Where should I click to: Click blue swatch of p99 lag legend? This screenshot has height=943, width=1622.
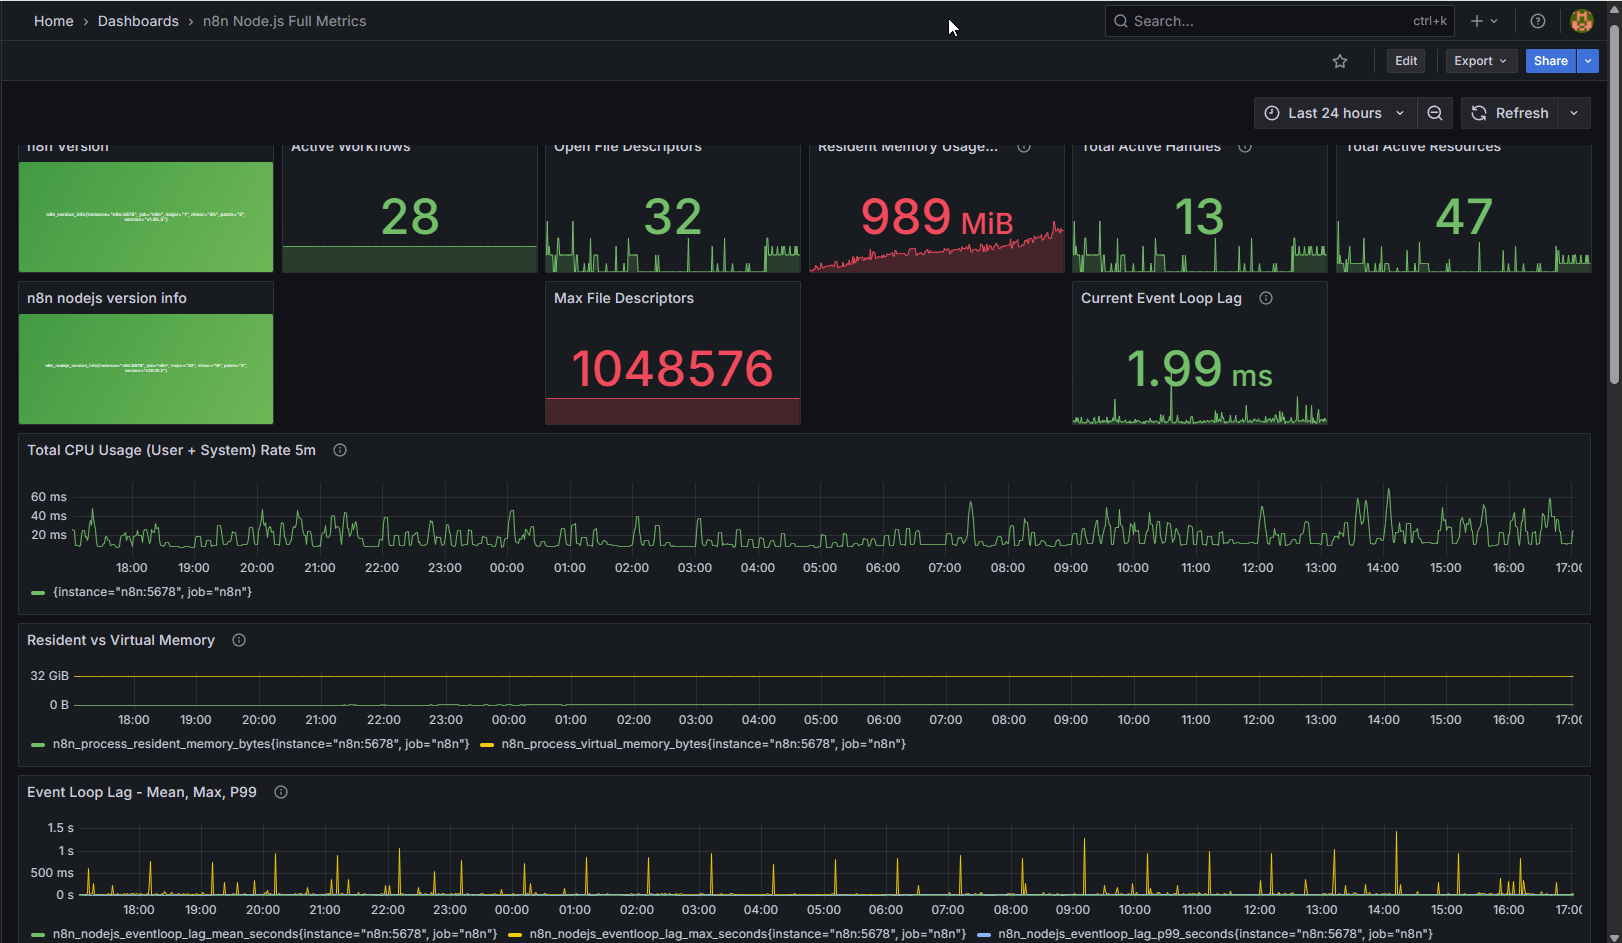[x=984, y=935]
